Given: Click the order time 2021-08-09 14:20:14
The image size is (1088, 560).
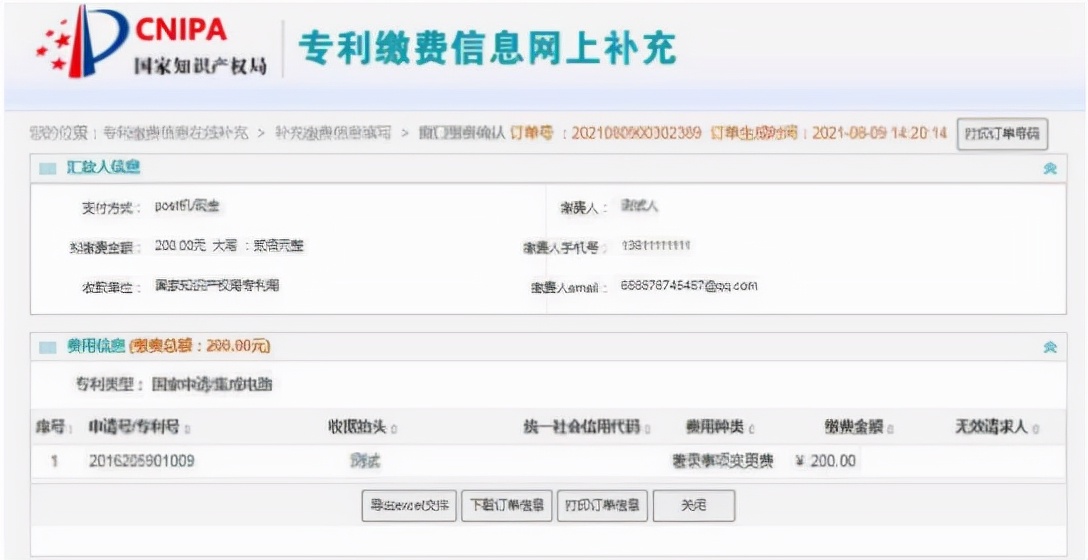Looking at the screenshot, I should pyautogui.click(x=880, y=133).
